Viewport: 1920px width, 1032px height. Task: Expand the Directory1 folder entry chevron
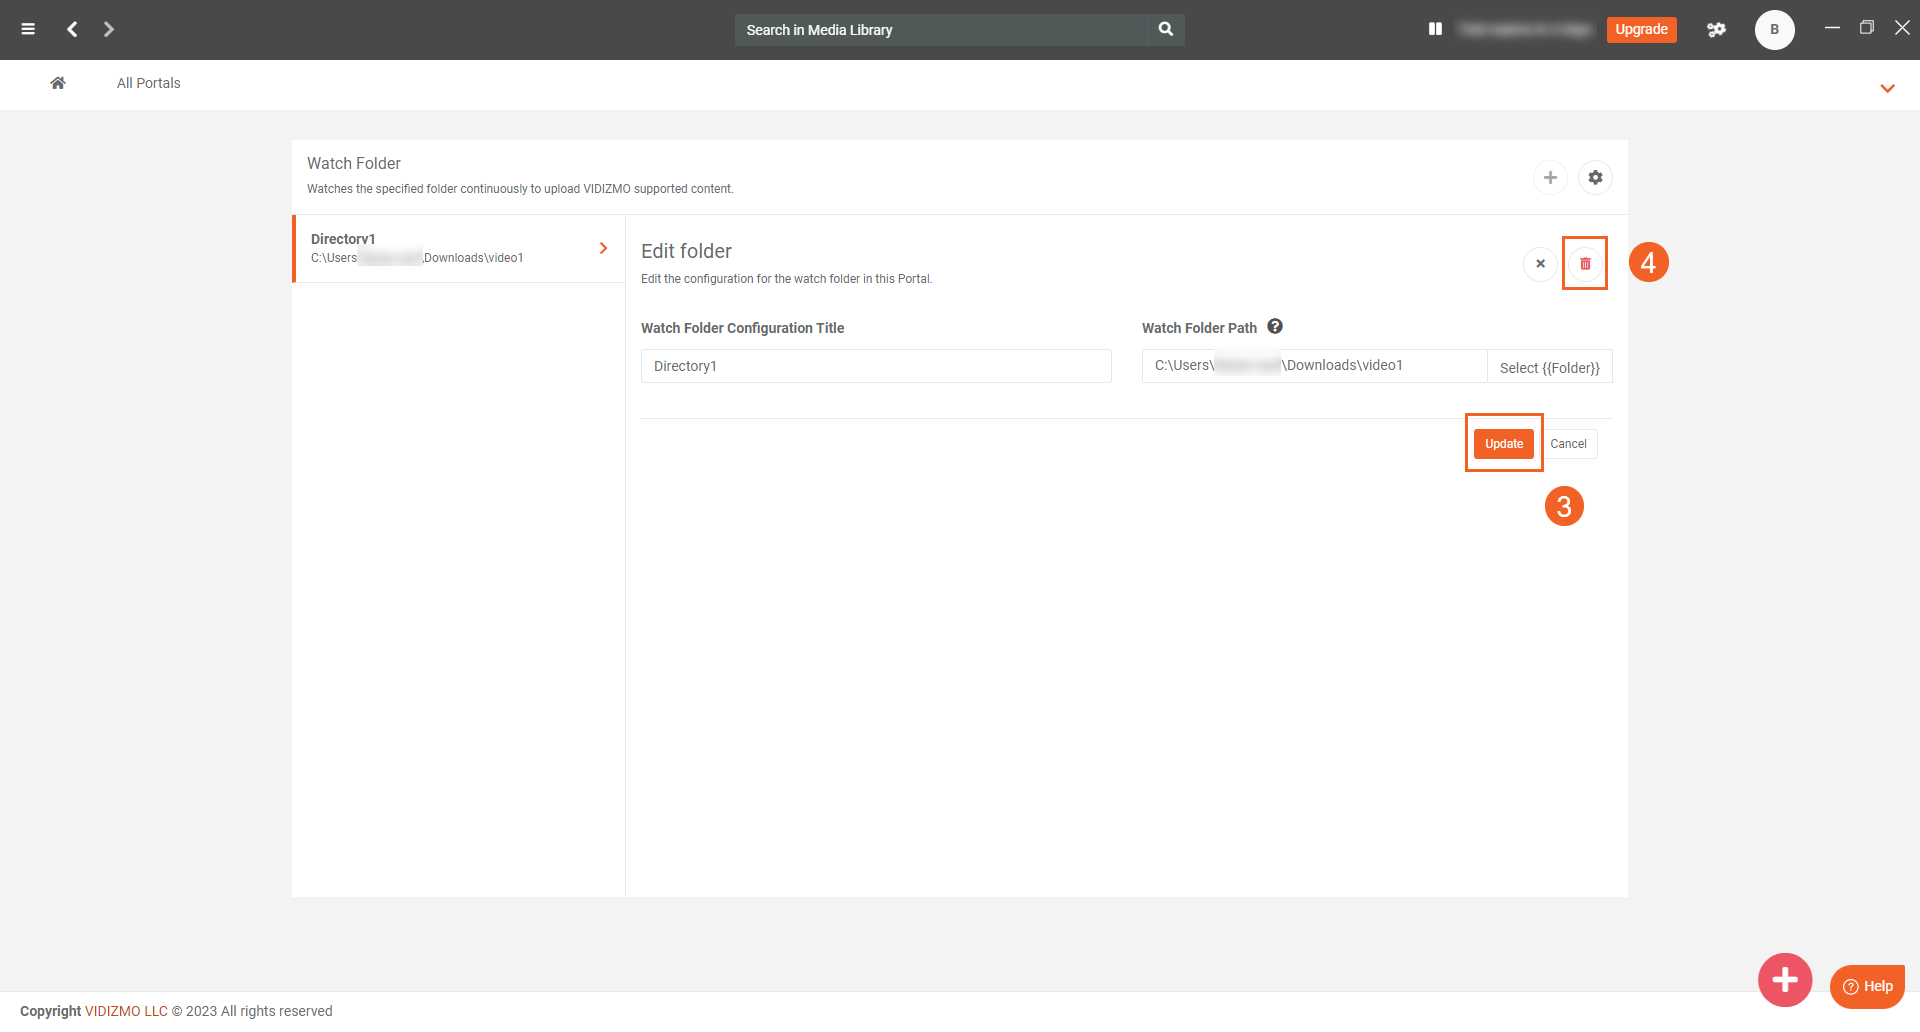coord(603,248)
